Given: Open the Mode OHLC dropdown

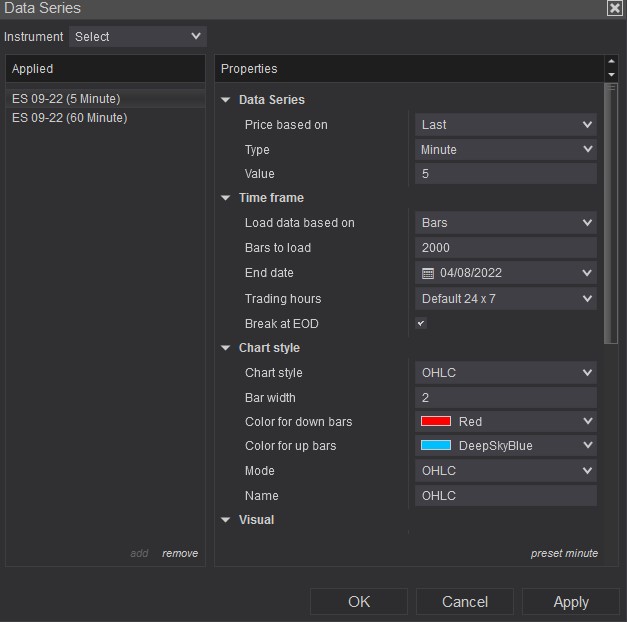Looking at the screenshot, I should click(506, 471).
